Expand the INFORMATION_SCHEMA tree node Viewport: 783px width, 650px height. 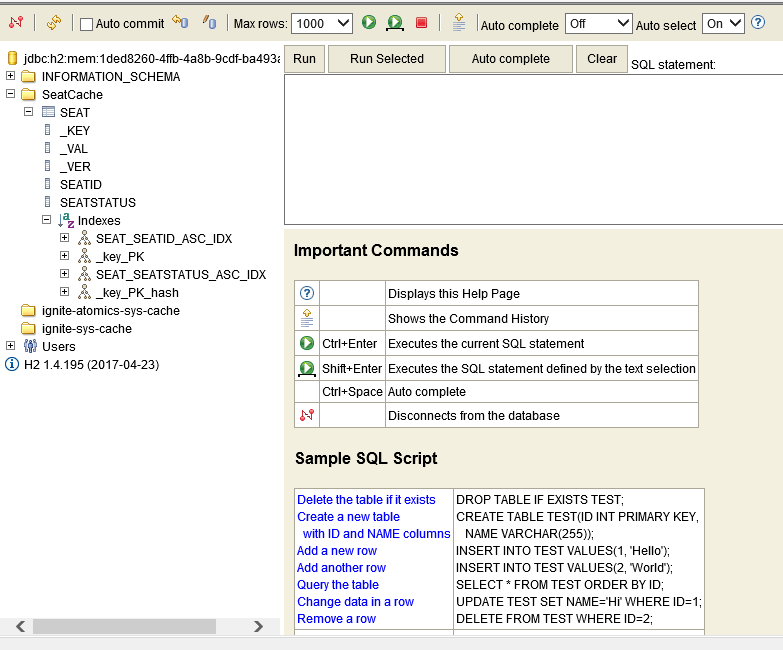click(11, 77)
